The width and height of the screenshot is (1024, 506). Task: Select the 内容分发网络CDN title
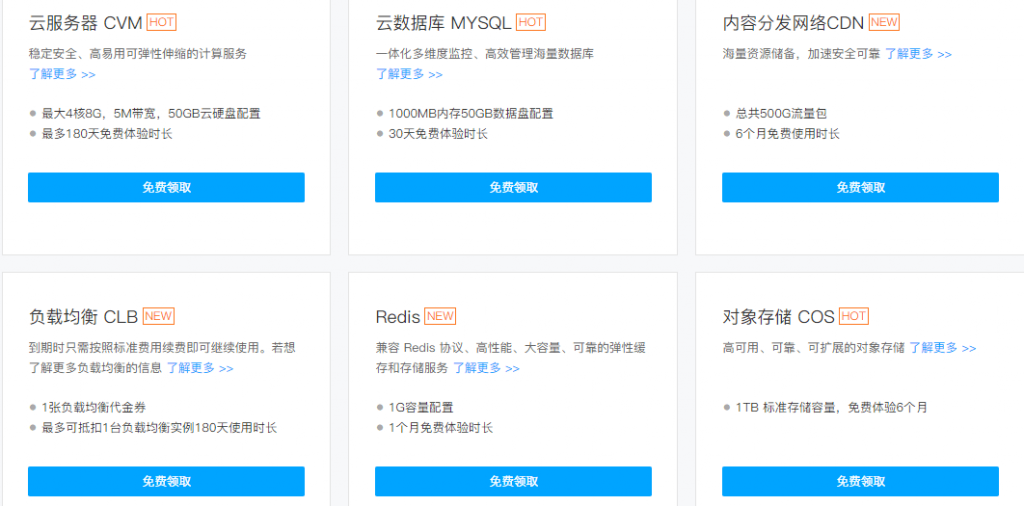pyautogui.click(x=793, y=24)
